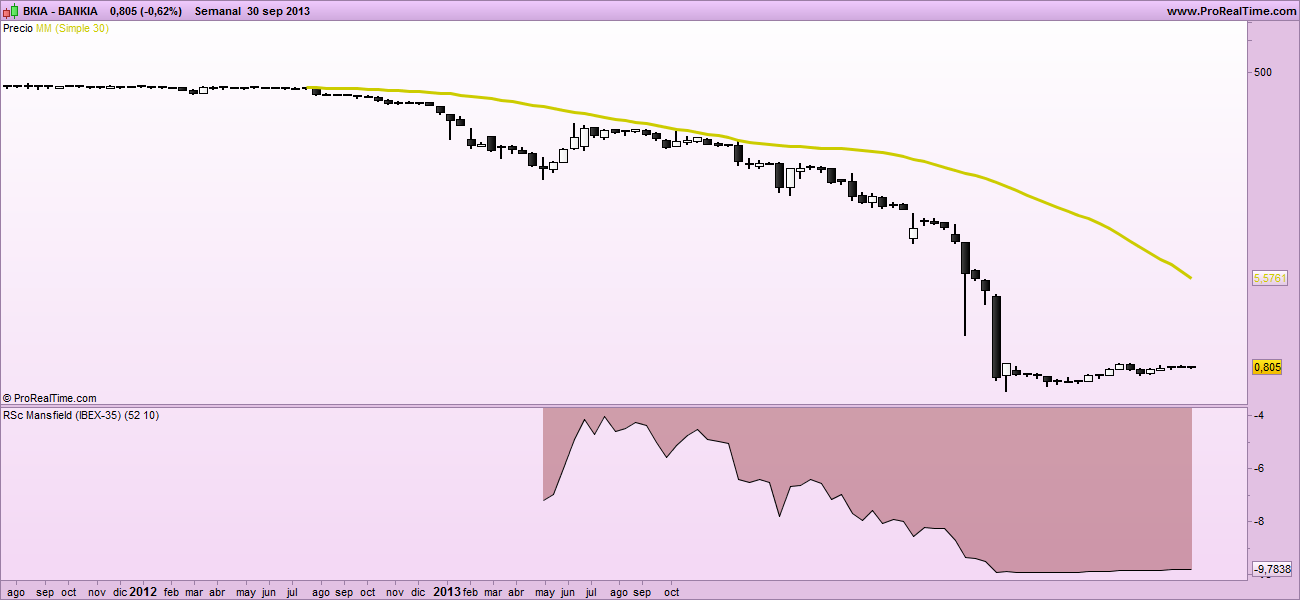The height and width of the screenshot is (600, 1300).
Task: Open the www.ProRealTime.com link
Action: [x=1231, y=11]
